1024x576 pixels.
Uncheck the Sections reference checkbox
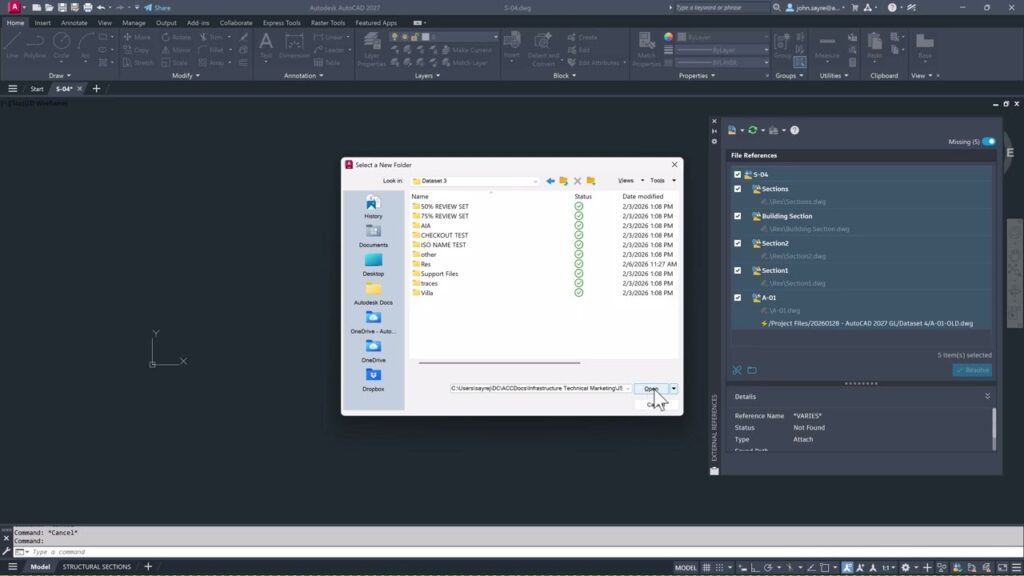[x=737, y=189]
